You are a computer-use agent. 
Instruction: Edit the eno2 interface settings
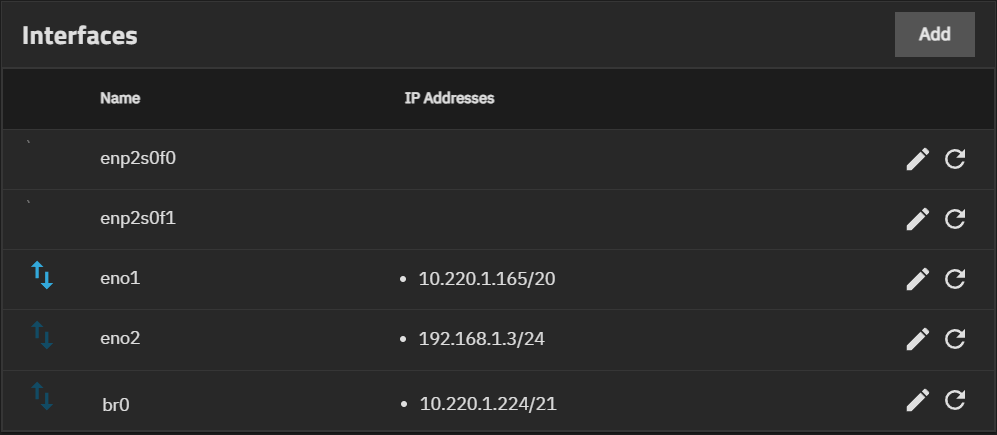point(917,339)
